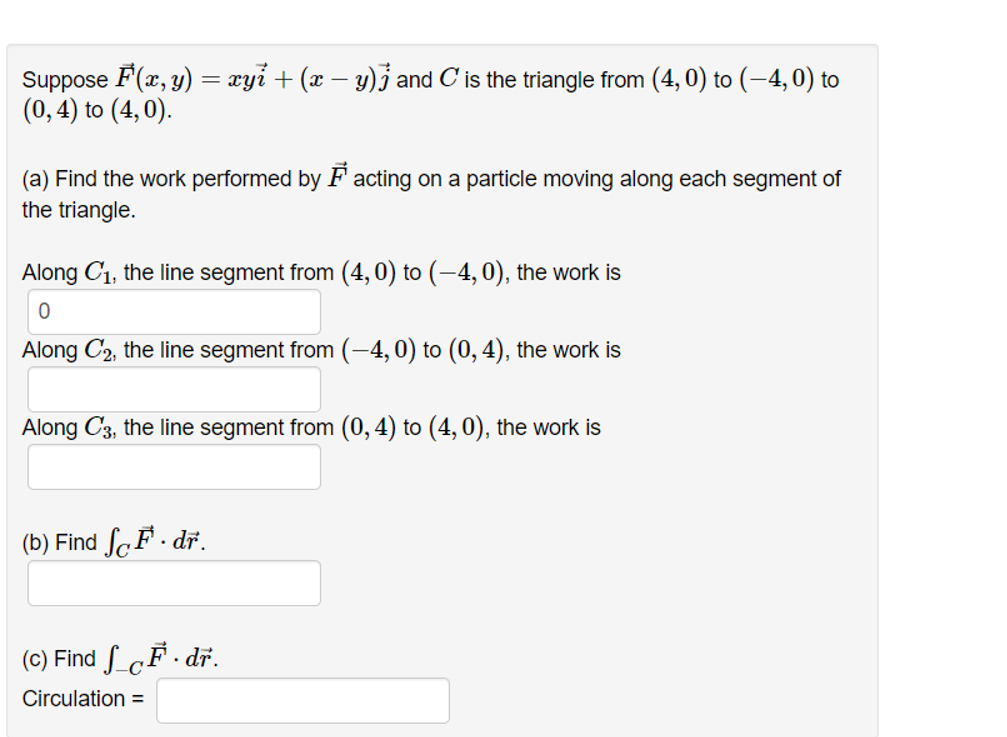
Task: Click the empty box under Find integral over C
Action: coord(174,582)
